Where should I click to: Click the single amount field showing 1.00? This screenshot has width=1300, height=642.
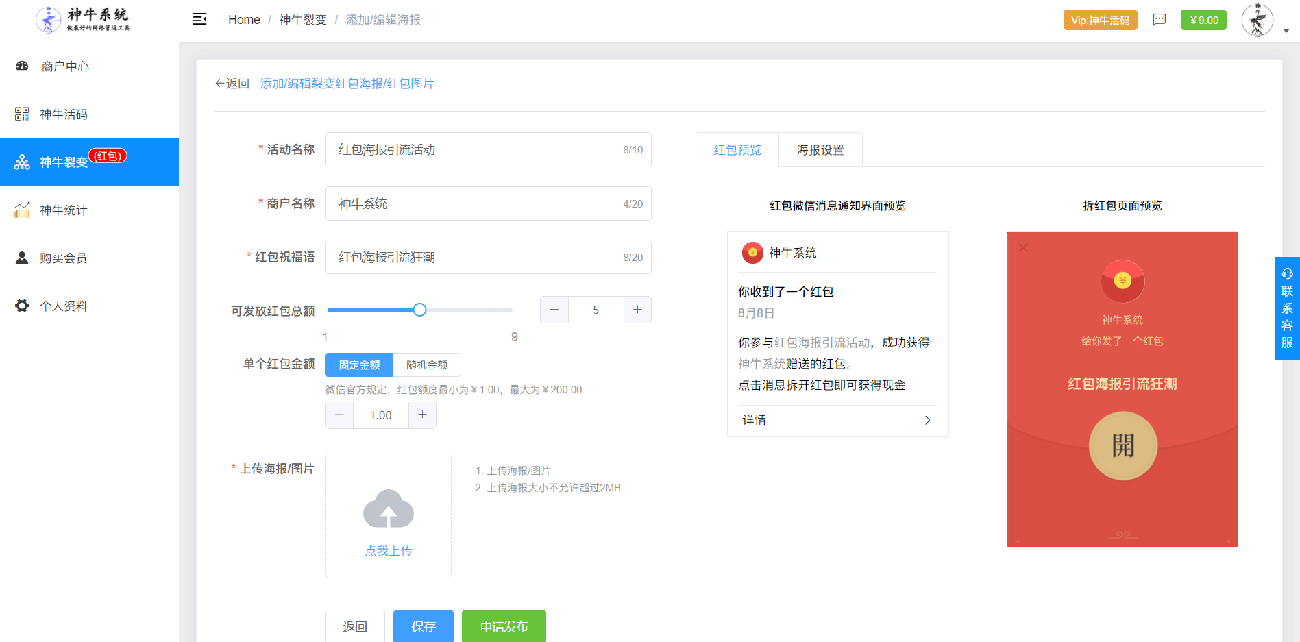coord(381,415)
